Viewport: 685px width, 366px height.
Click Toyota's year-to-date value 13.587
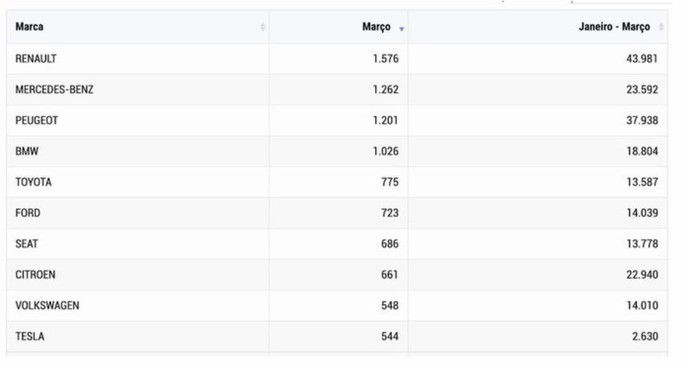point(642,182)
